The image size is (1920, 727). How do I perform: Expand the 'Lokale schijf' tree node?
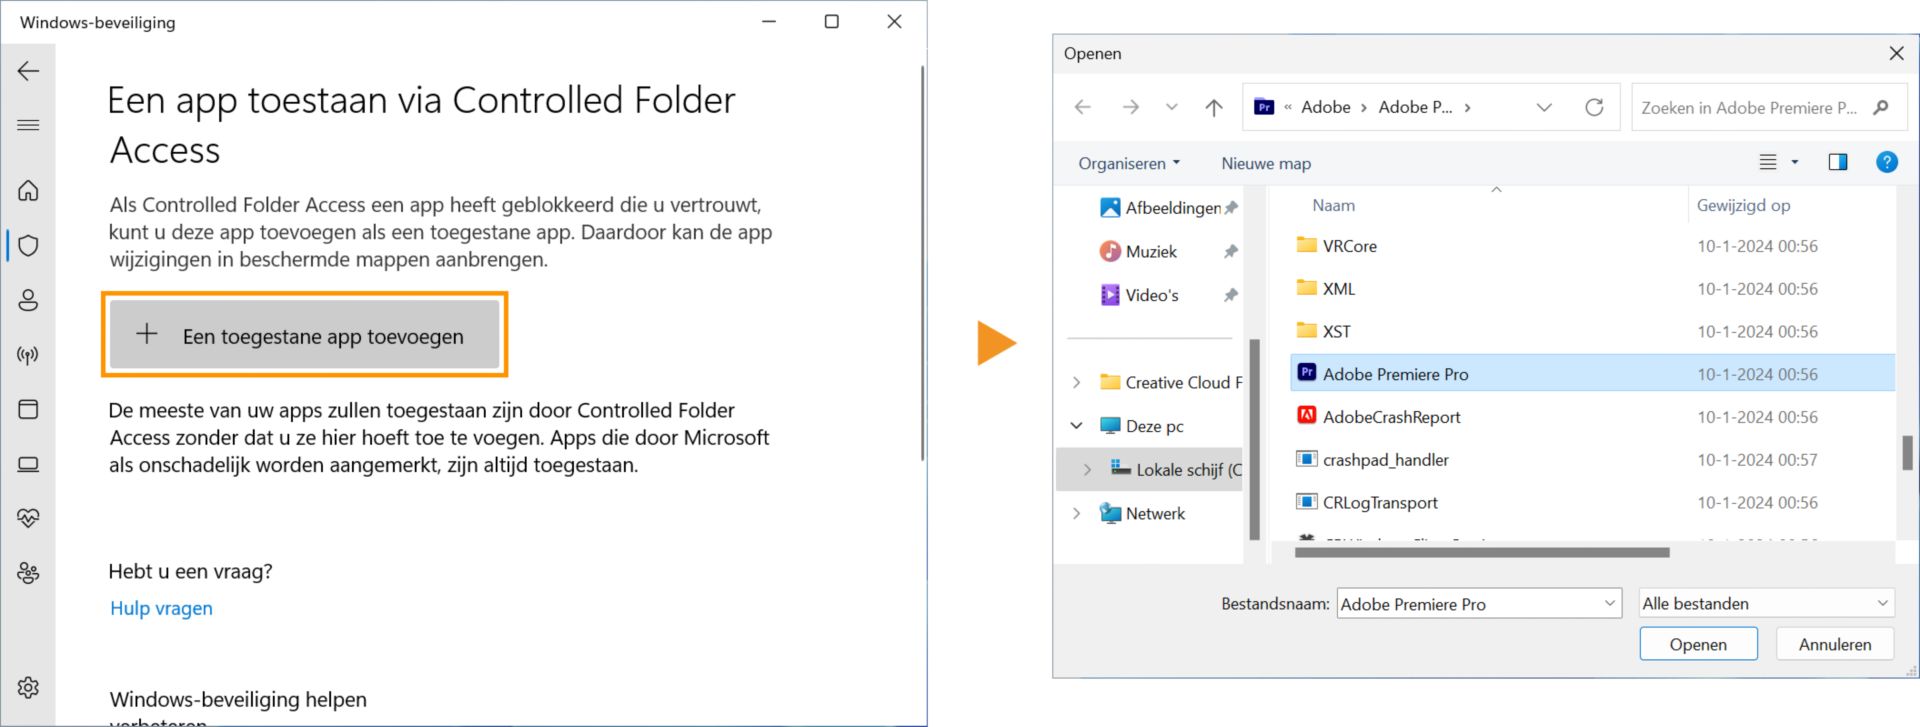point(1087,469)
